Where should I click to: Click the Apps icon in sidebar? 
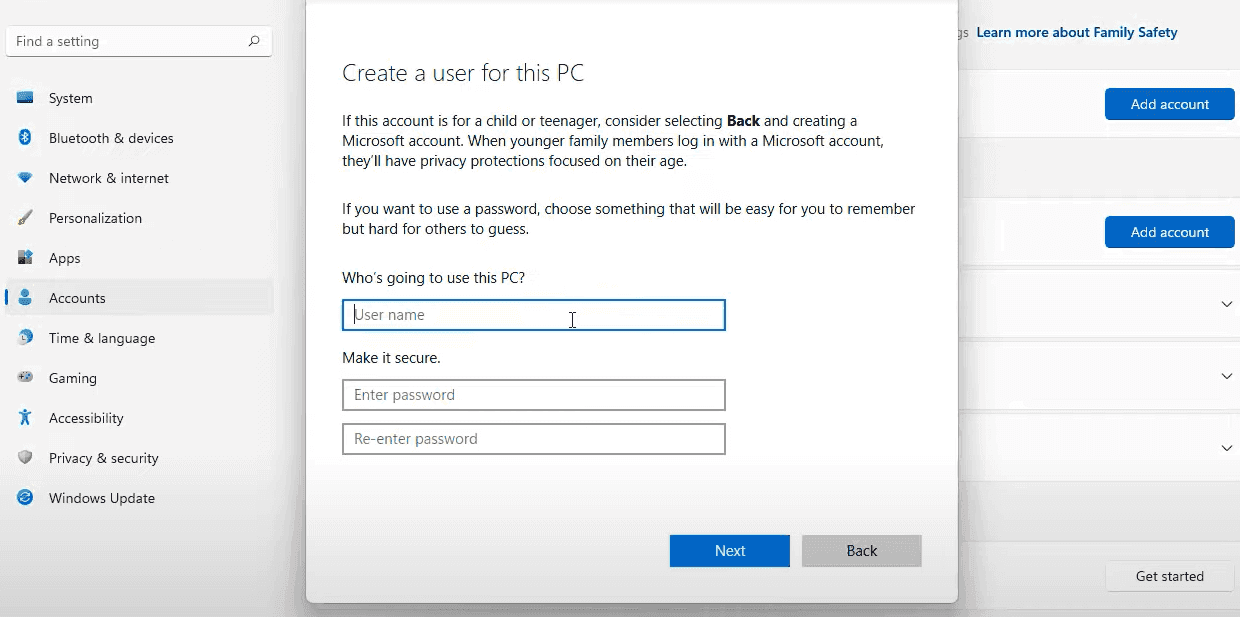[x=26, y=258]
